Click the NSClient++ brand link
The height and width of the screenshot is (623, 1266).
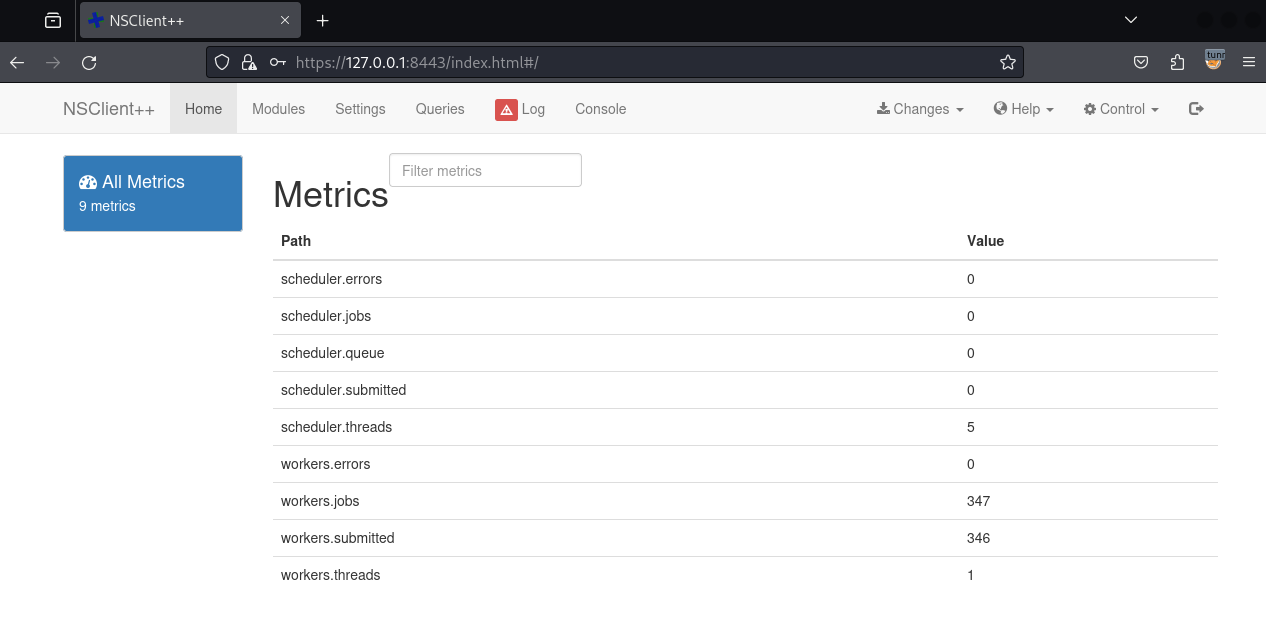108,109
